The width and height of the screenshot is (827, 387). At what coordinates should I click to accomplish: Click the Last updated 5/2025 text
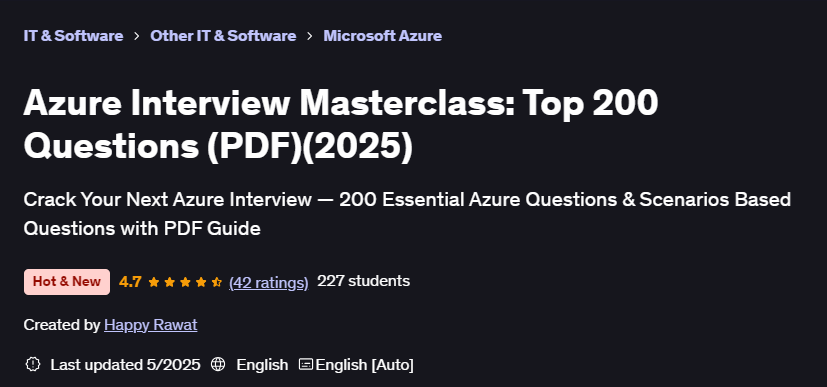(126, 364)
